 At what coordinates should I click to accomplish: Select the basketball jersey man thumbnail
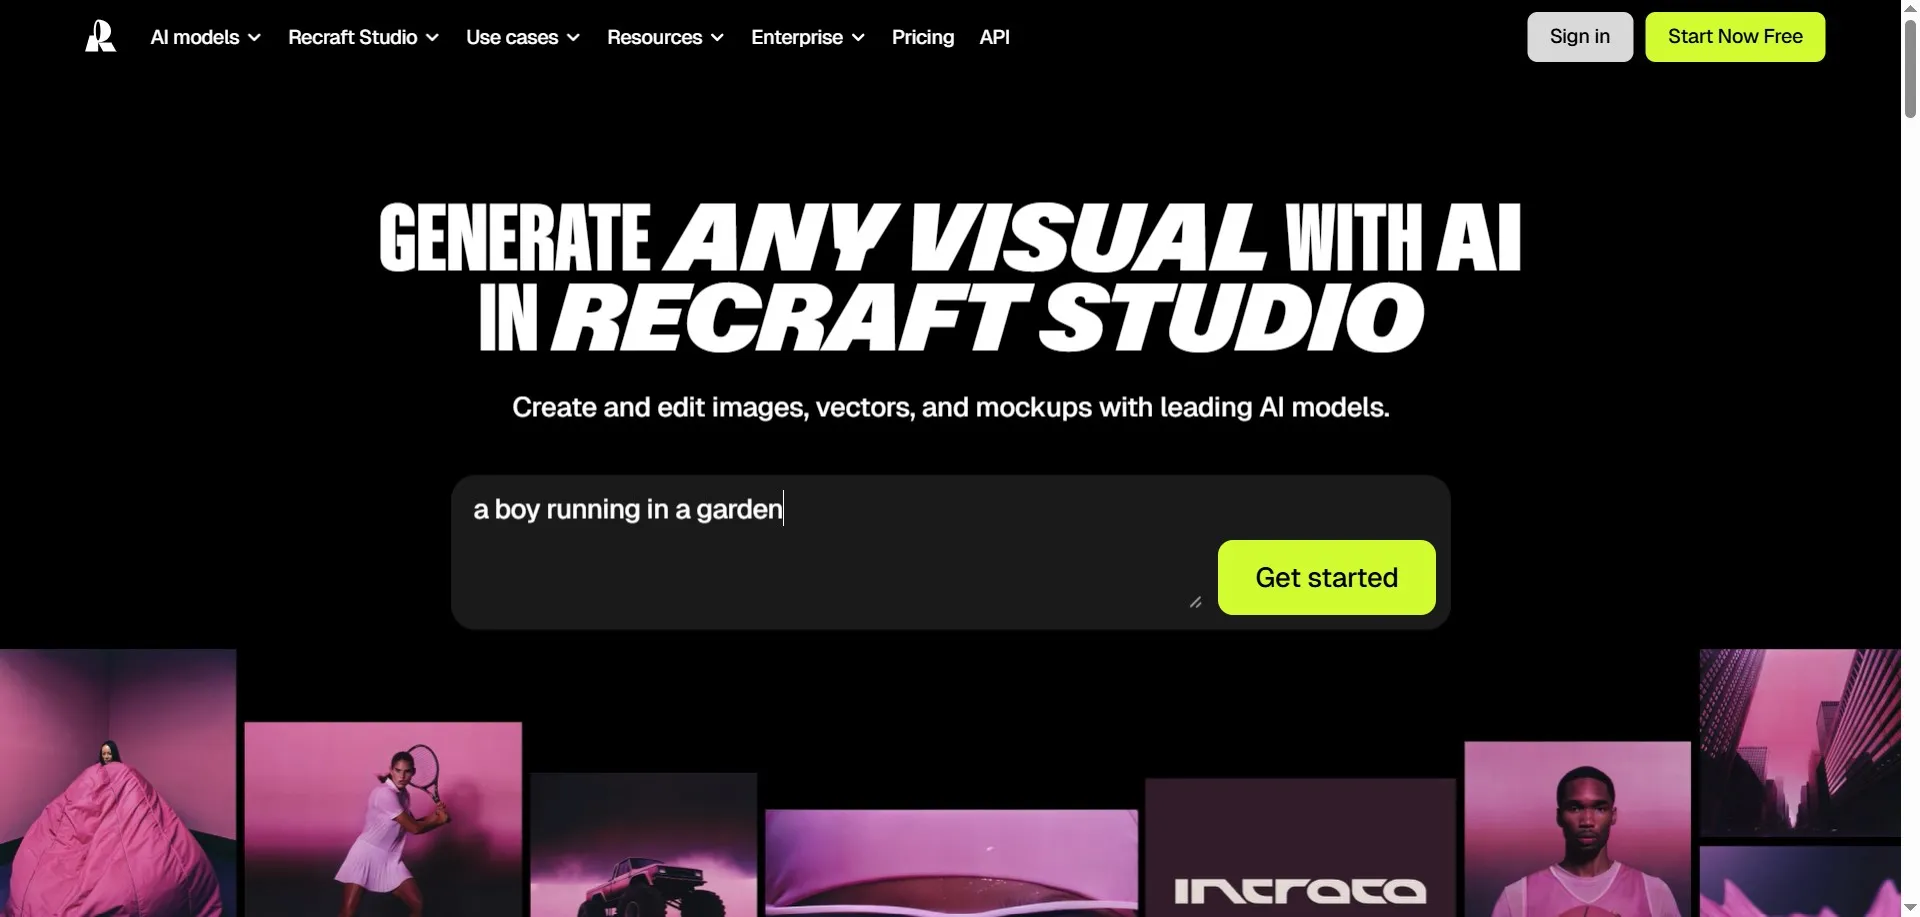point(1577,829)
